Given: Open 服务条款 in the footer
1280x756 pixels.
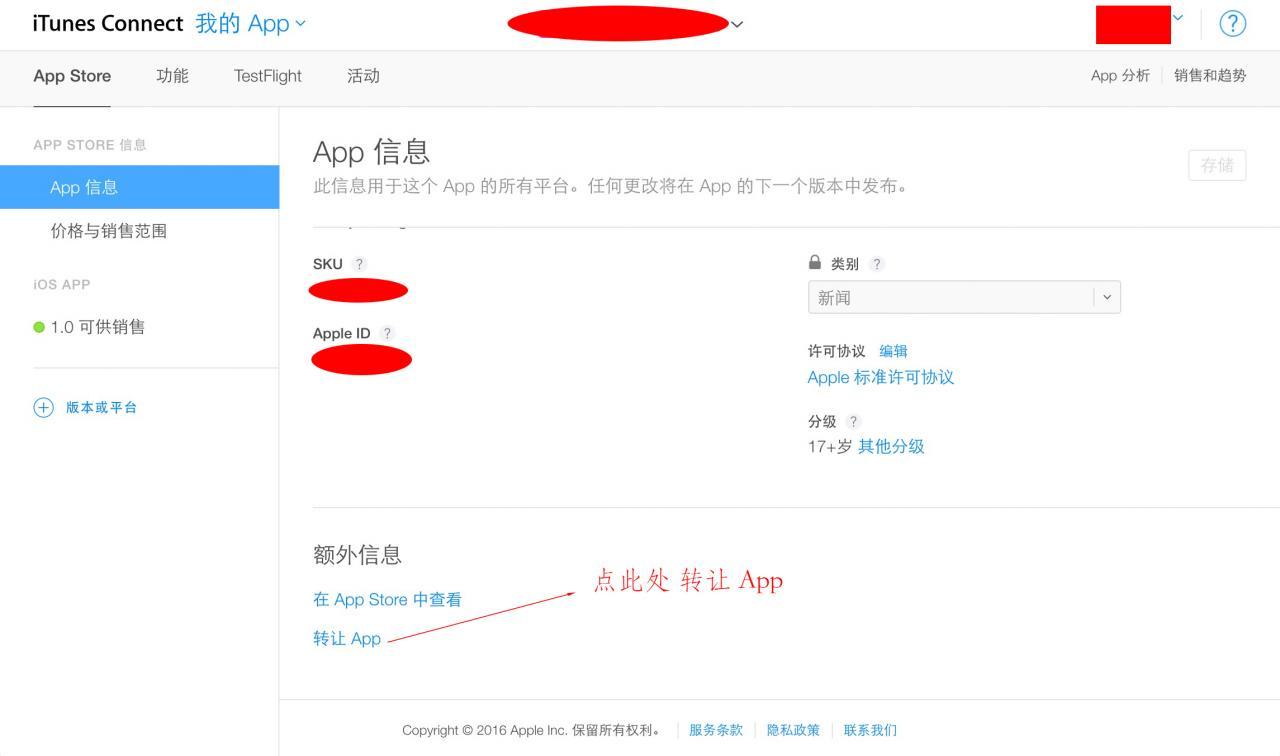Looking at the screenshot, I should tap(716, 730).
